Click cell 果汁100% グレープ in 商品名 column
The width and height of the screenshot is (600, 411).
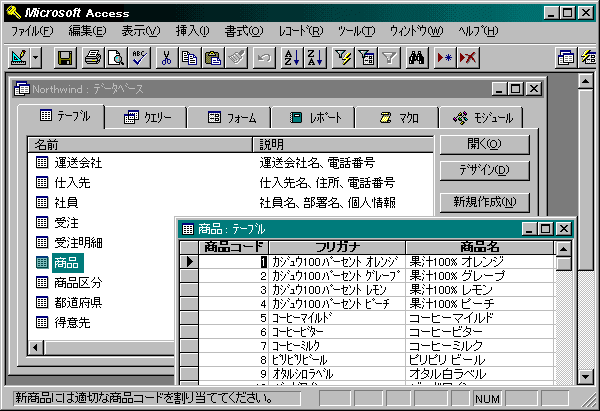479,276
